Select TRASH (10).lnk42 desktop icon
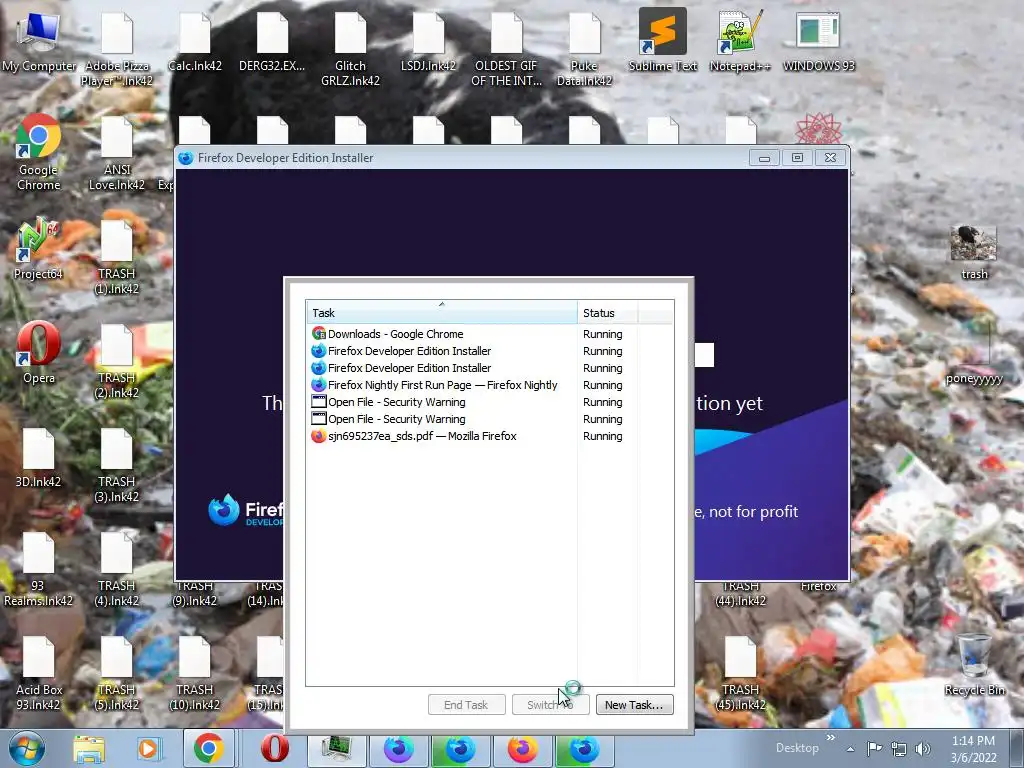The image size is (1024, 768). 195,673
